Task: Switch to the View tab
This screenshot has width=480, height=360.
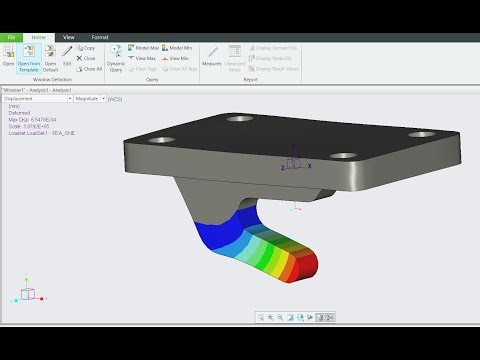Action: pos(69,37)
